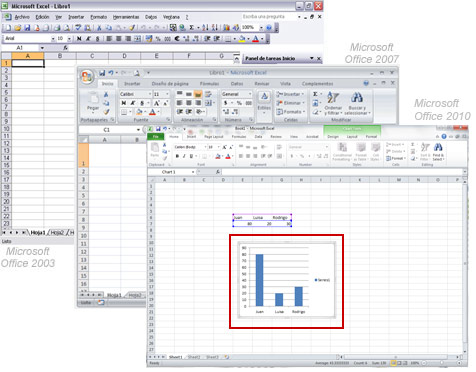Screen dimensions: 476x372
Task: Open the Calibri font dropdown in Excel 2007
Action: click(x=149, y=94)
